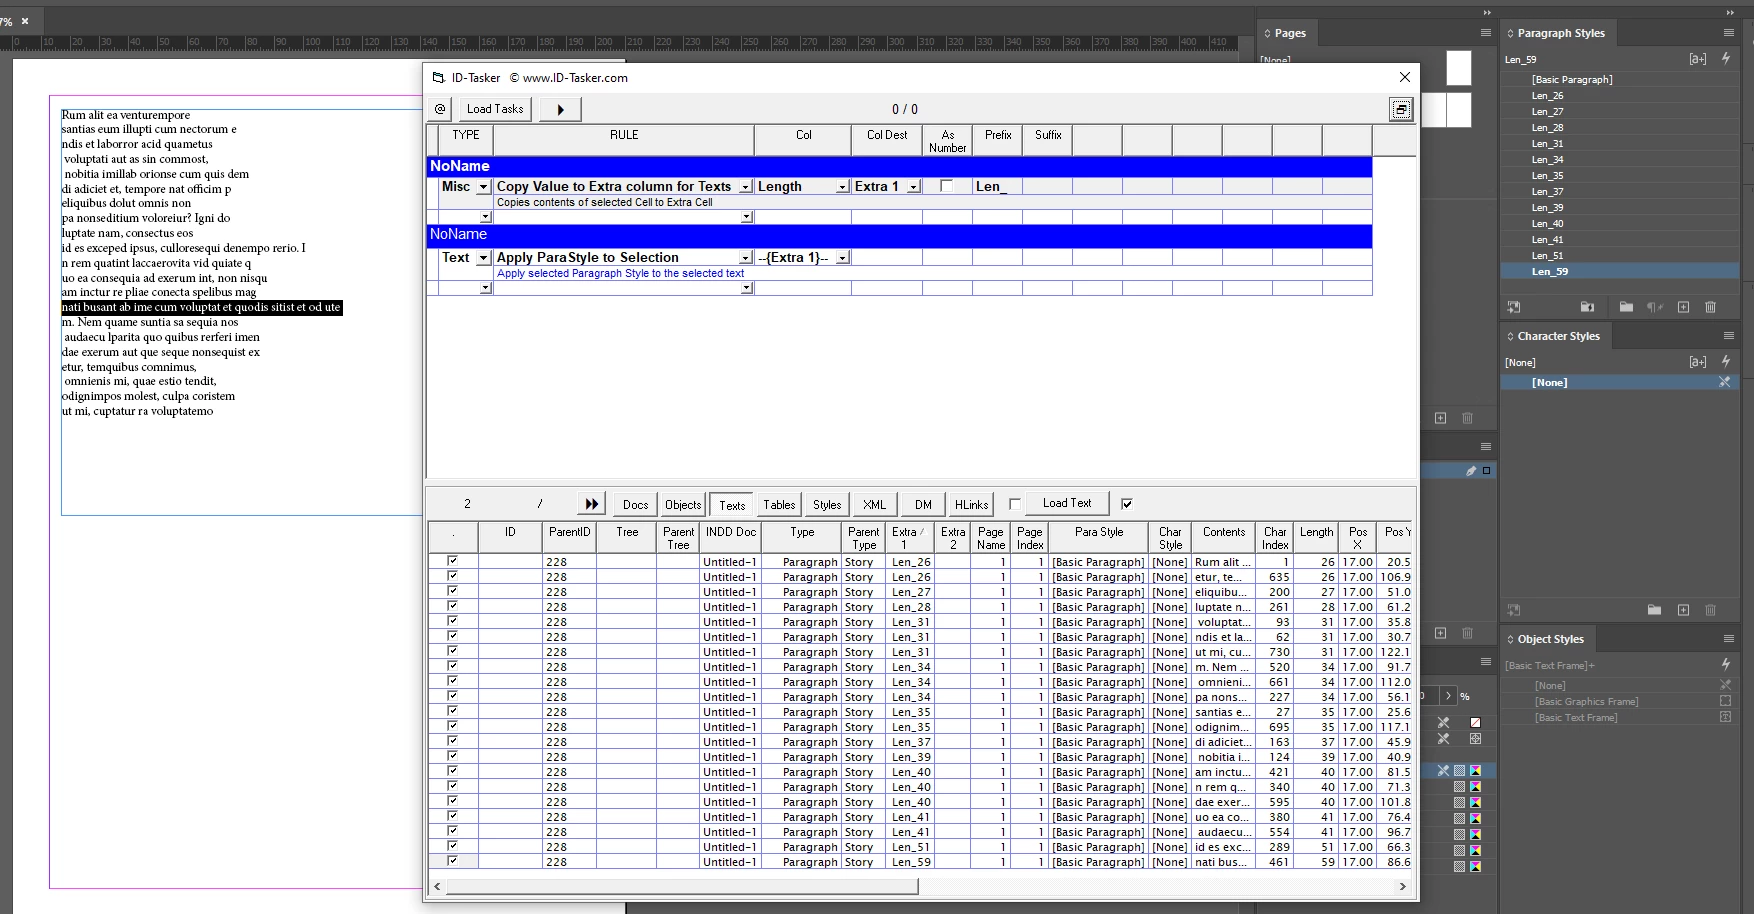Open the Paragraph Styles panel menu
1754x914 pixels.
click(x=1728, y=33)
